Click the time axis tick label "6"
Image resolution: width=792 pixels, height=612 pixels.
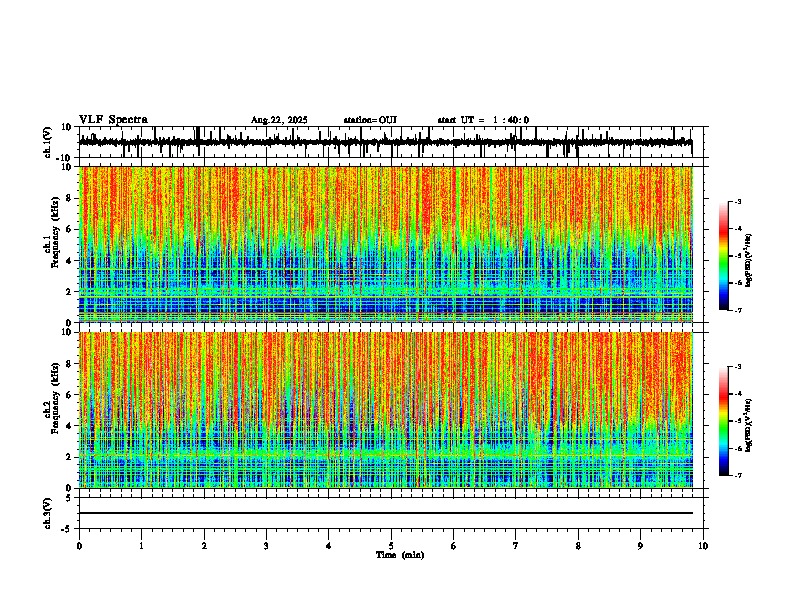click(x=453, y=546)
